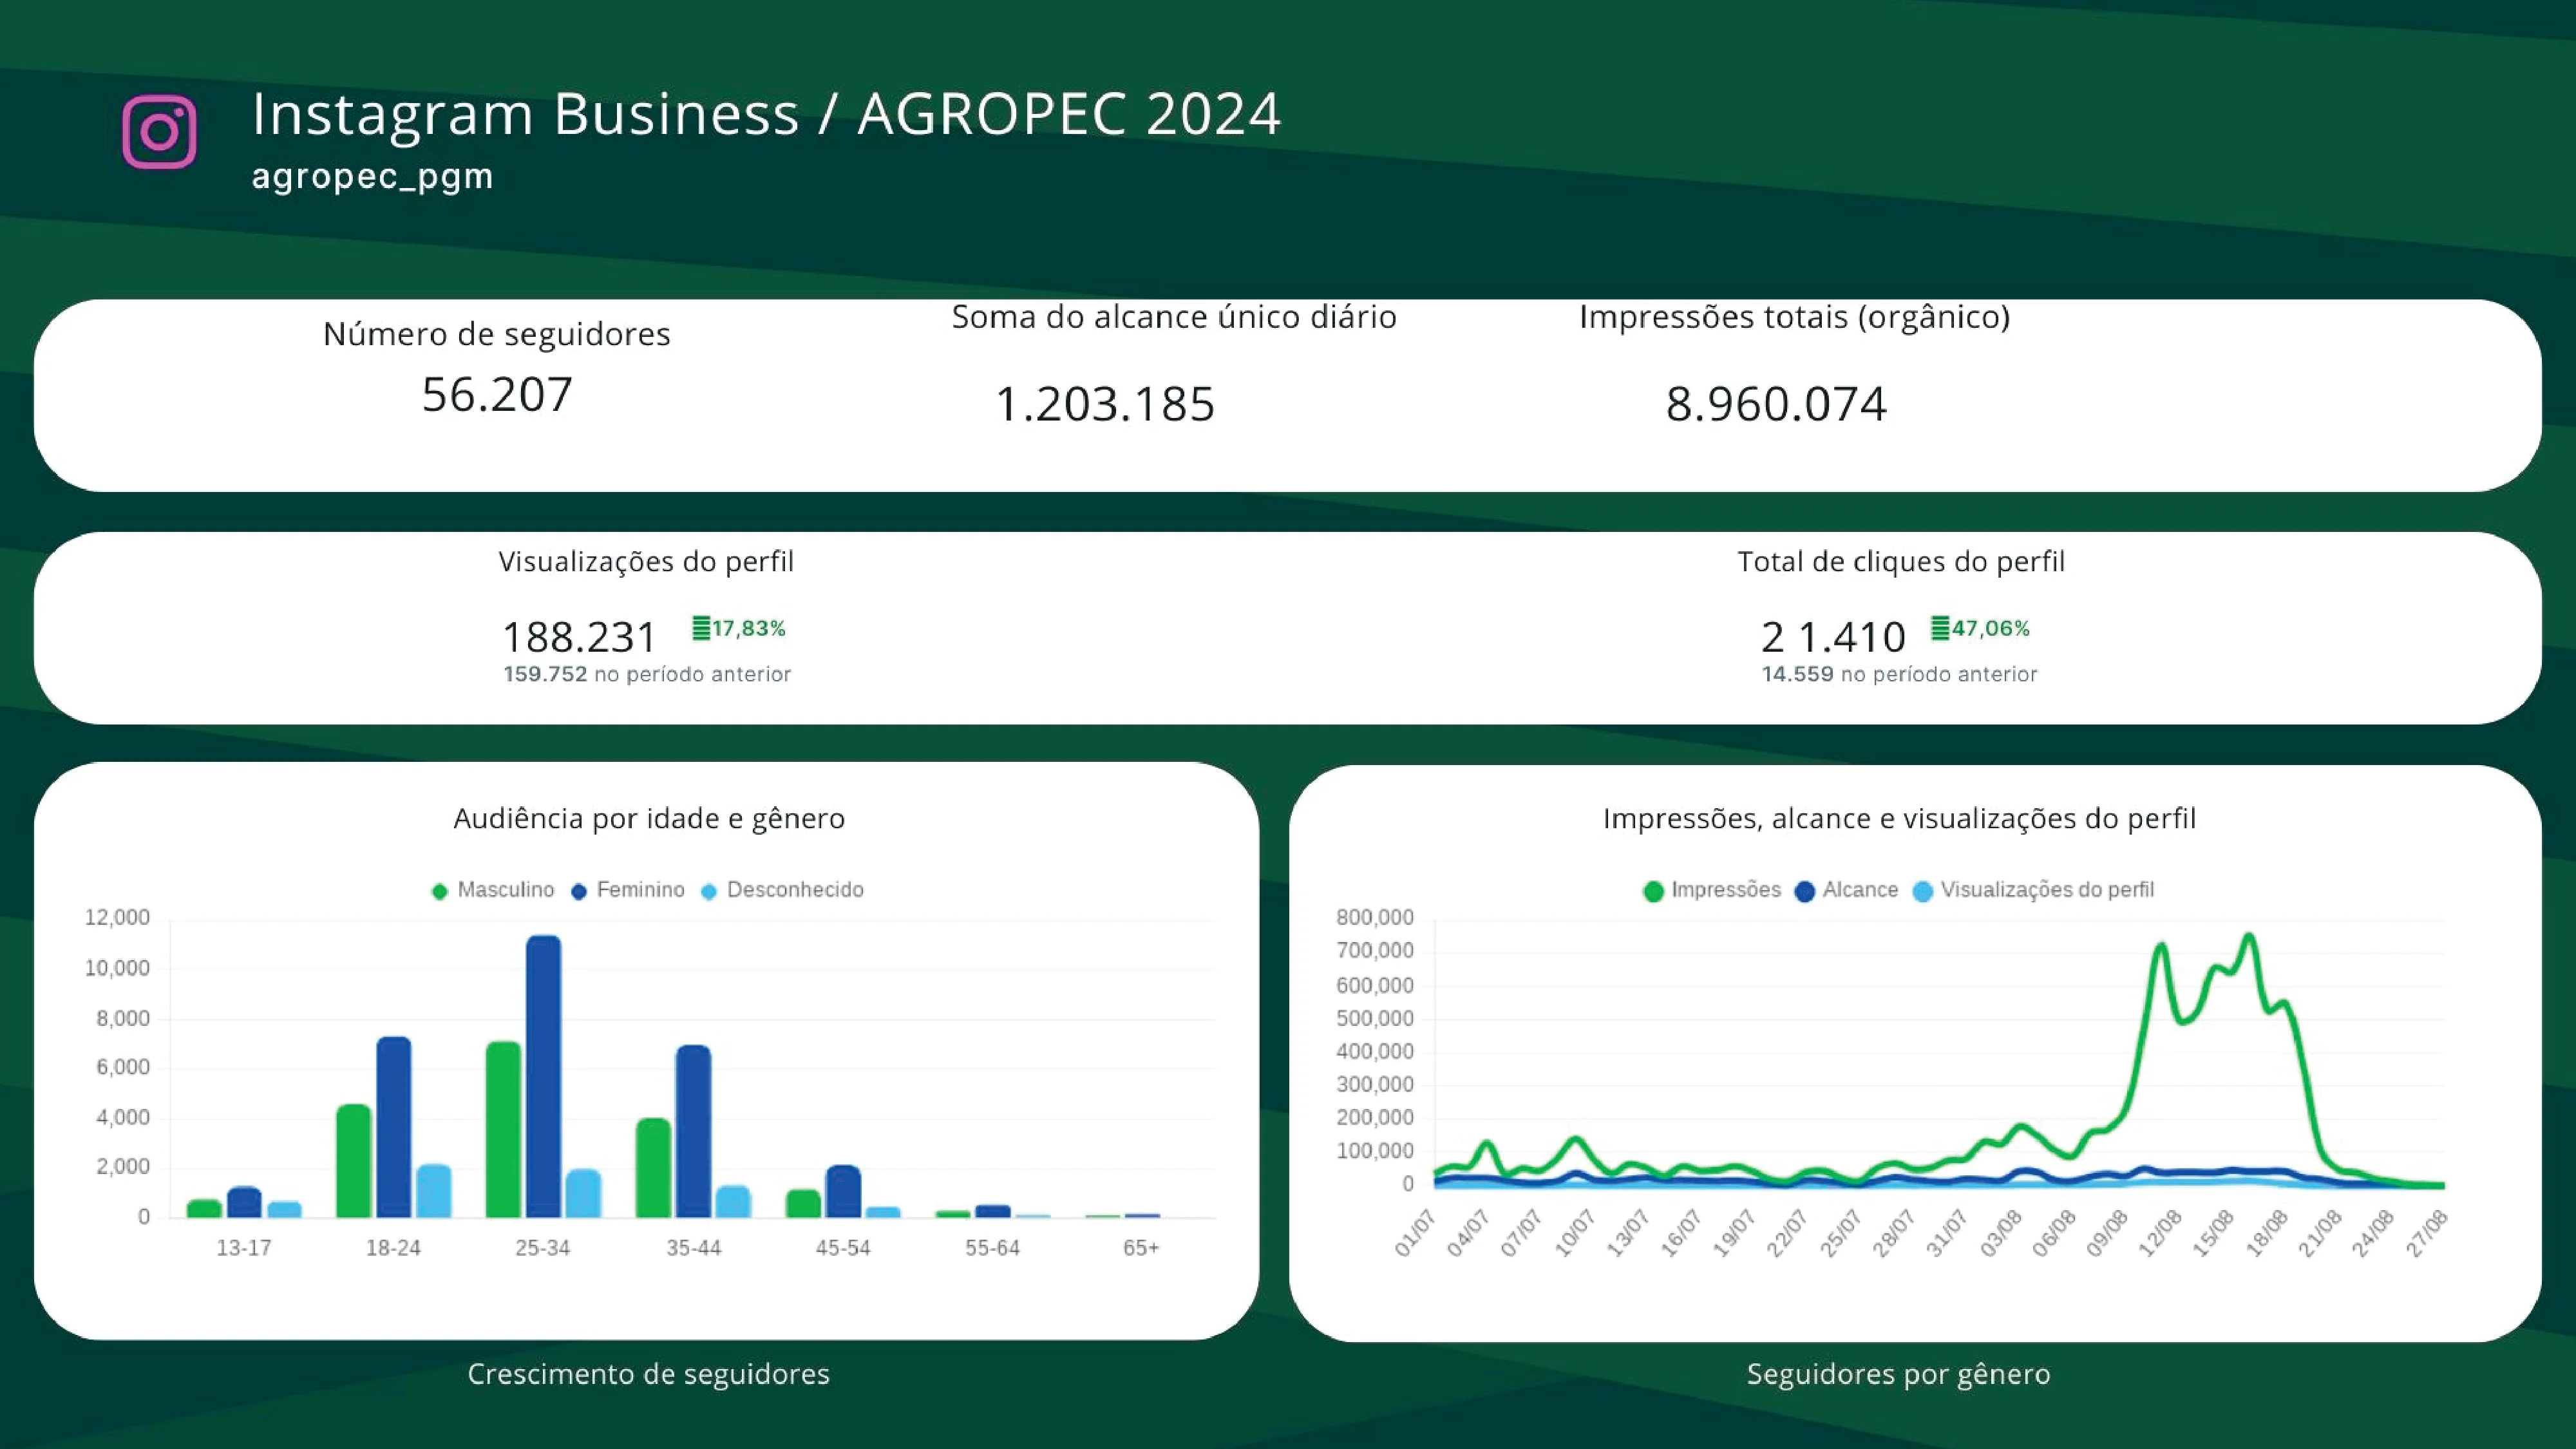The image size is (2576, 1449).
Task: Toggle the Masculino legend dot
Action: tap(439, 891)
